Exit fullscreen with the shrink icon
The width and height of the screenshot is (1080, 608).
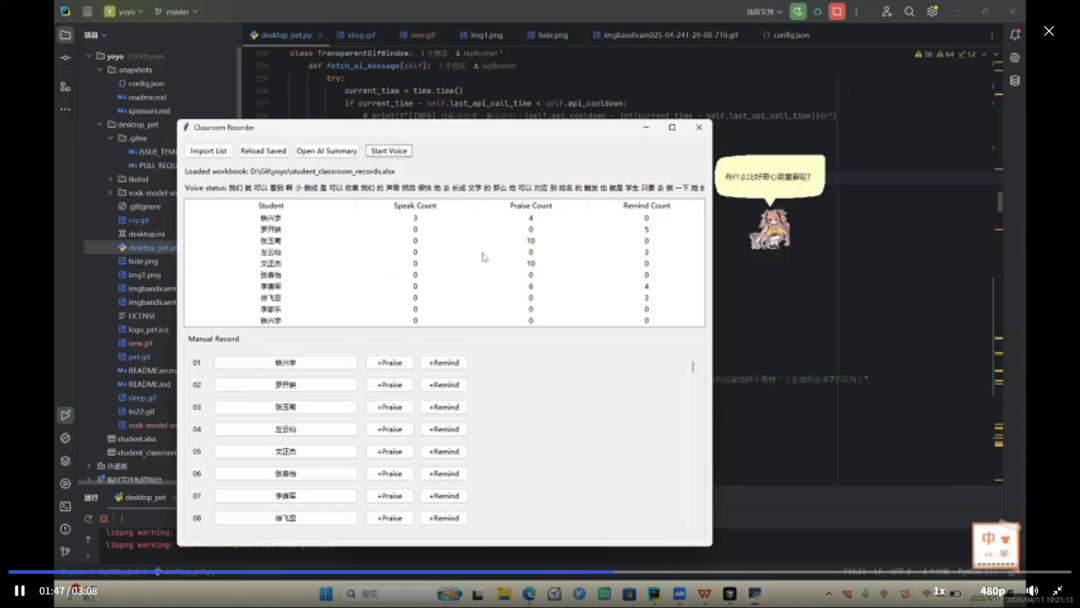click(1058, 591)
